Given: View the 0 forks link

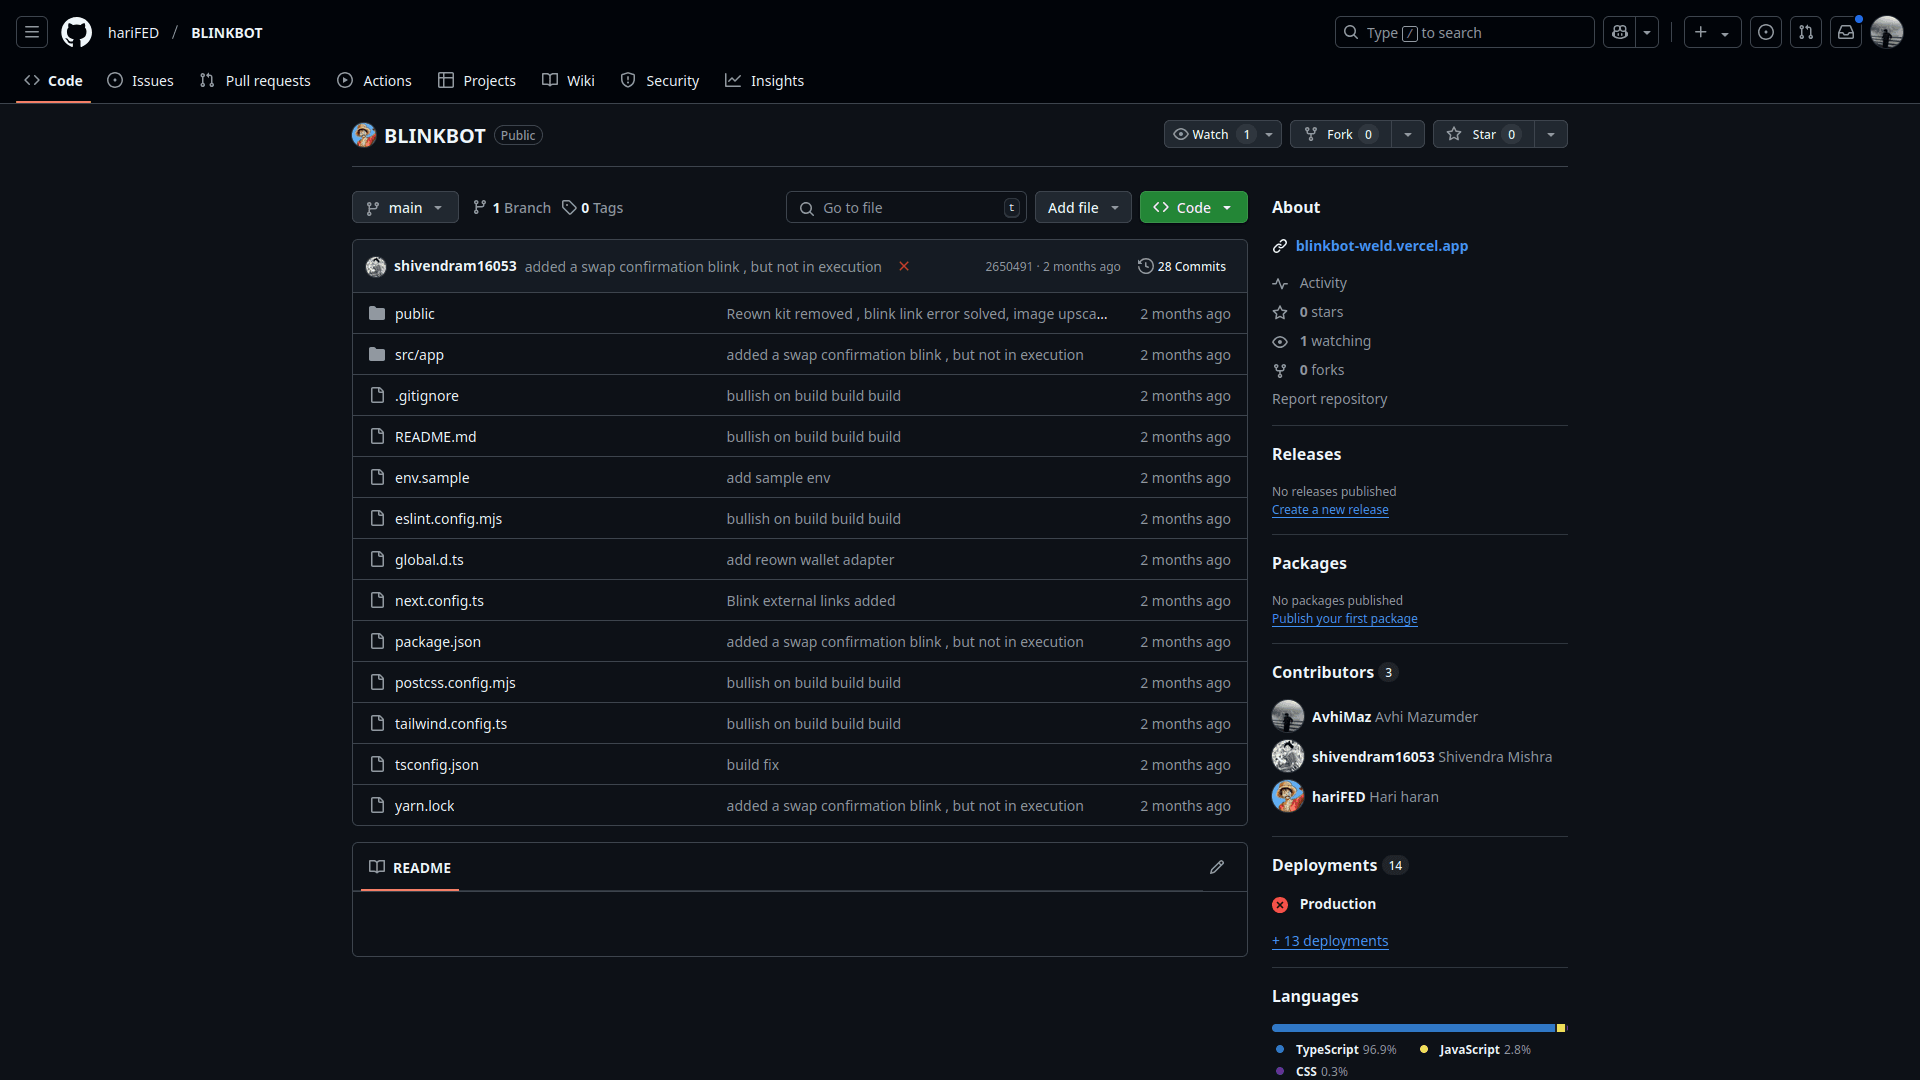Looking at the screenshot, I should point(1308,370).
